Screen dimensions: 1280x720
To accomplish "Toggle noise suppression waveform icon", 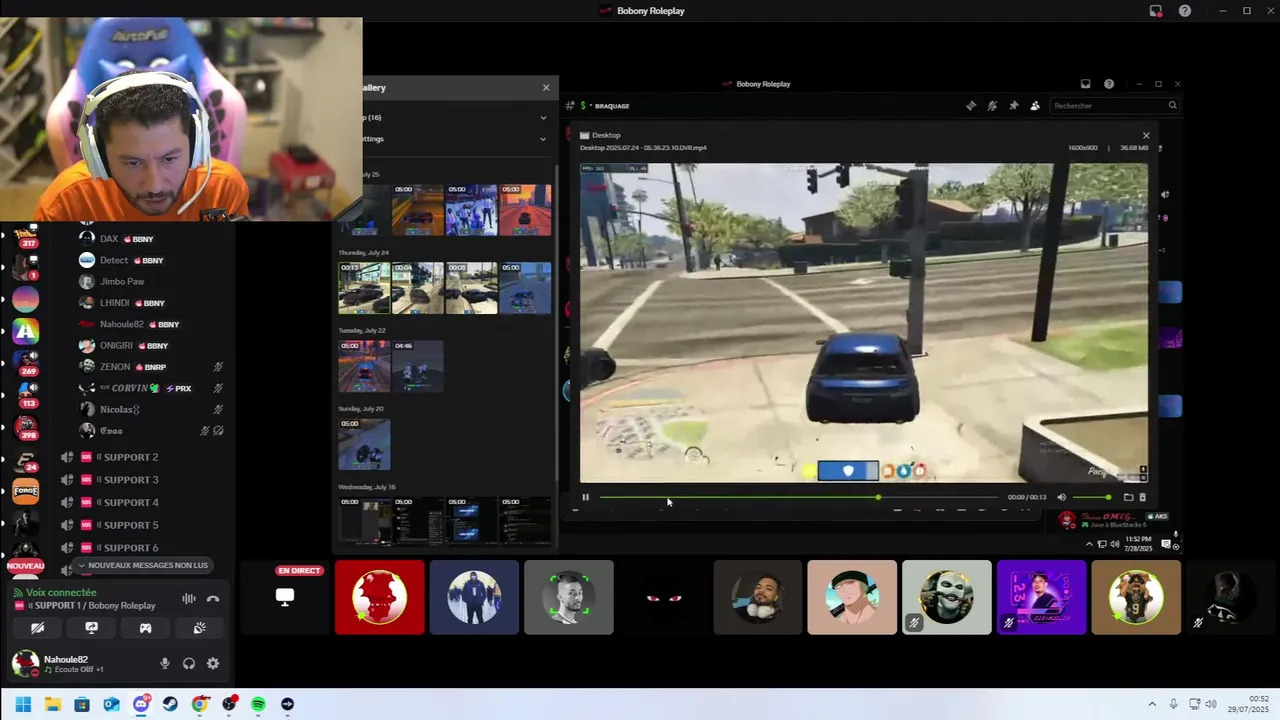I will click(189, 599).
